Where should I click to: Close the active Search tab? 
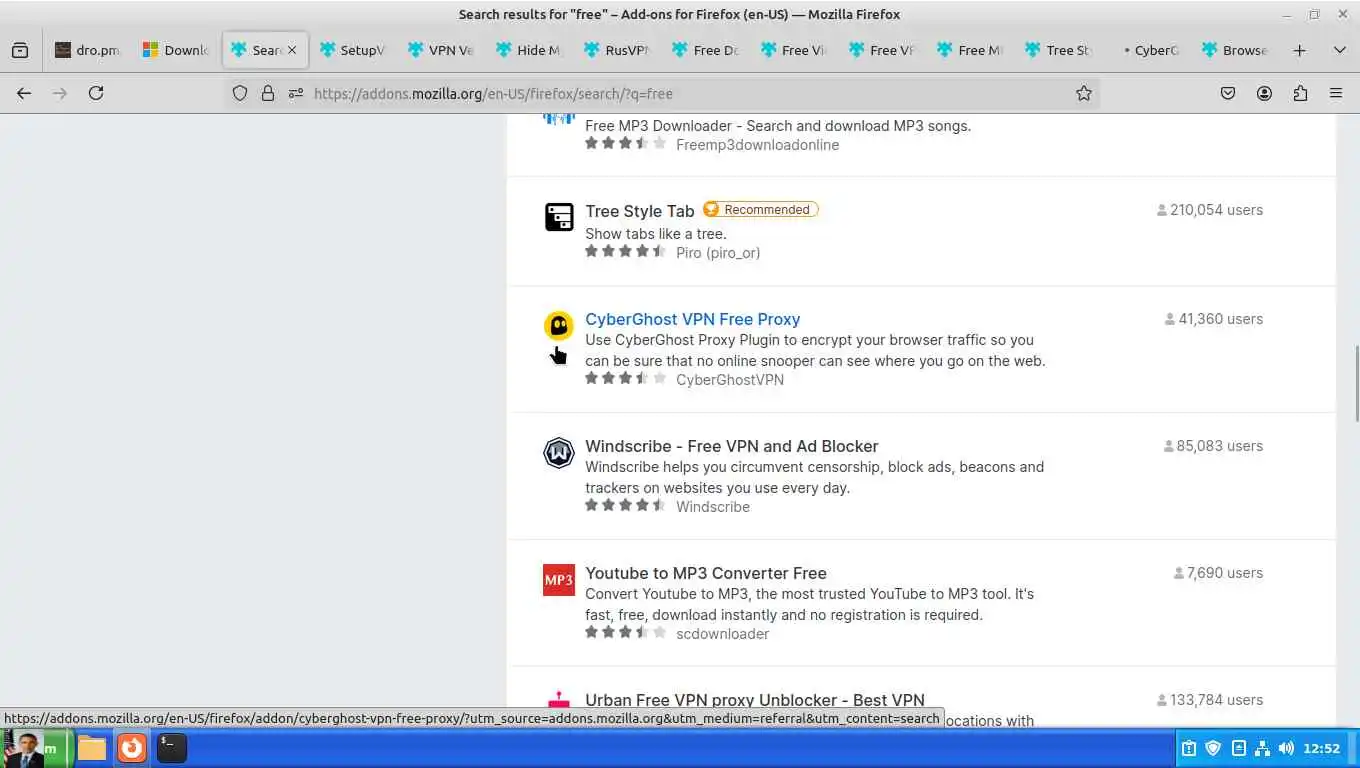point(292,50)
